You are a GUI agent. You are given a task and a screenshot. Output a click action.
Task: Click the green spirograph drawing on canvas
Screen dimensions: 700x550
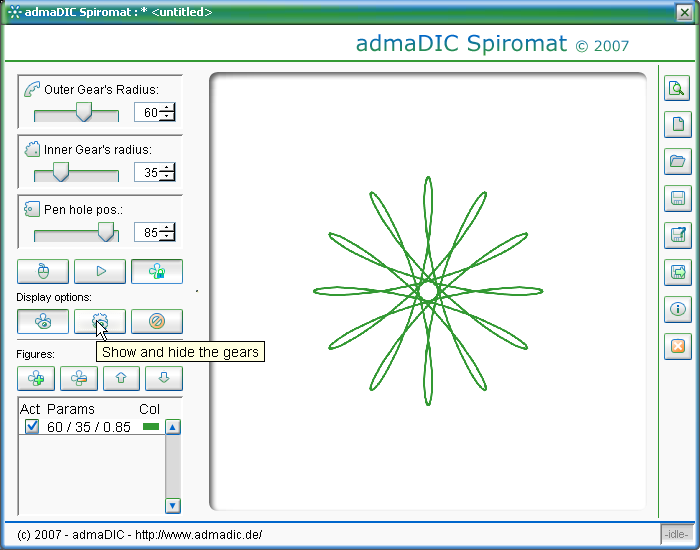tap(428, 291)
